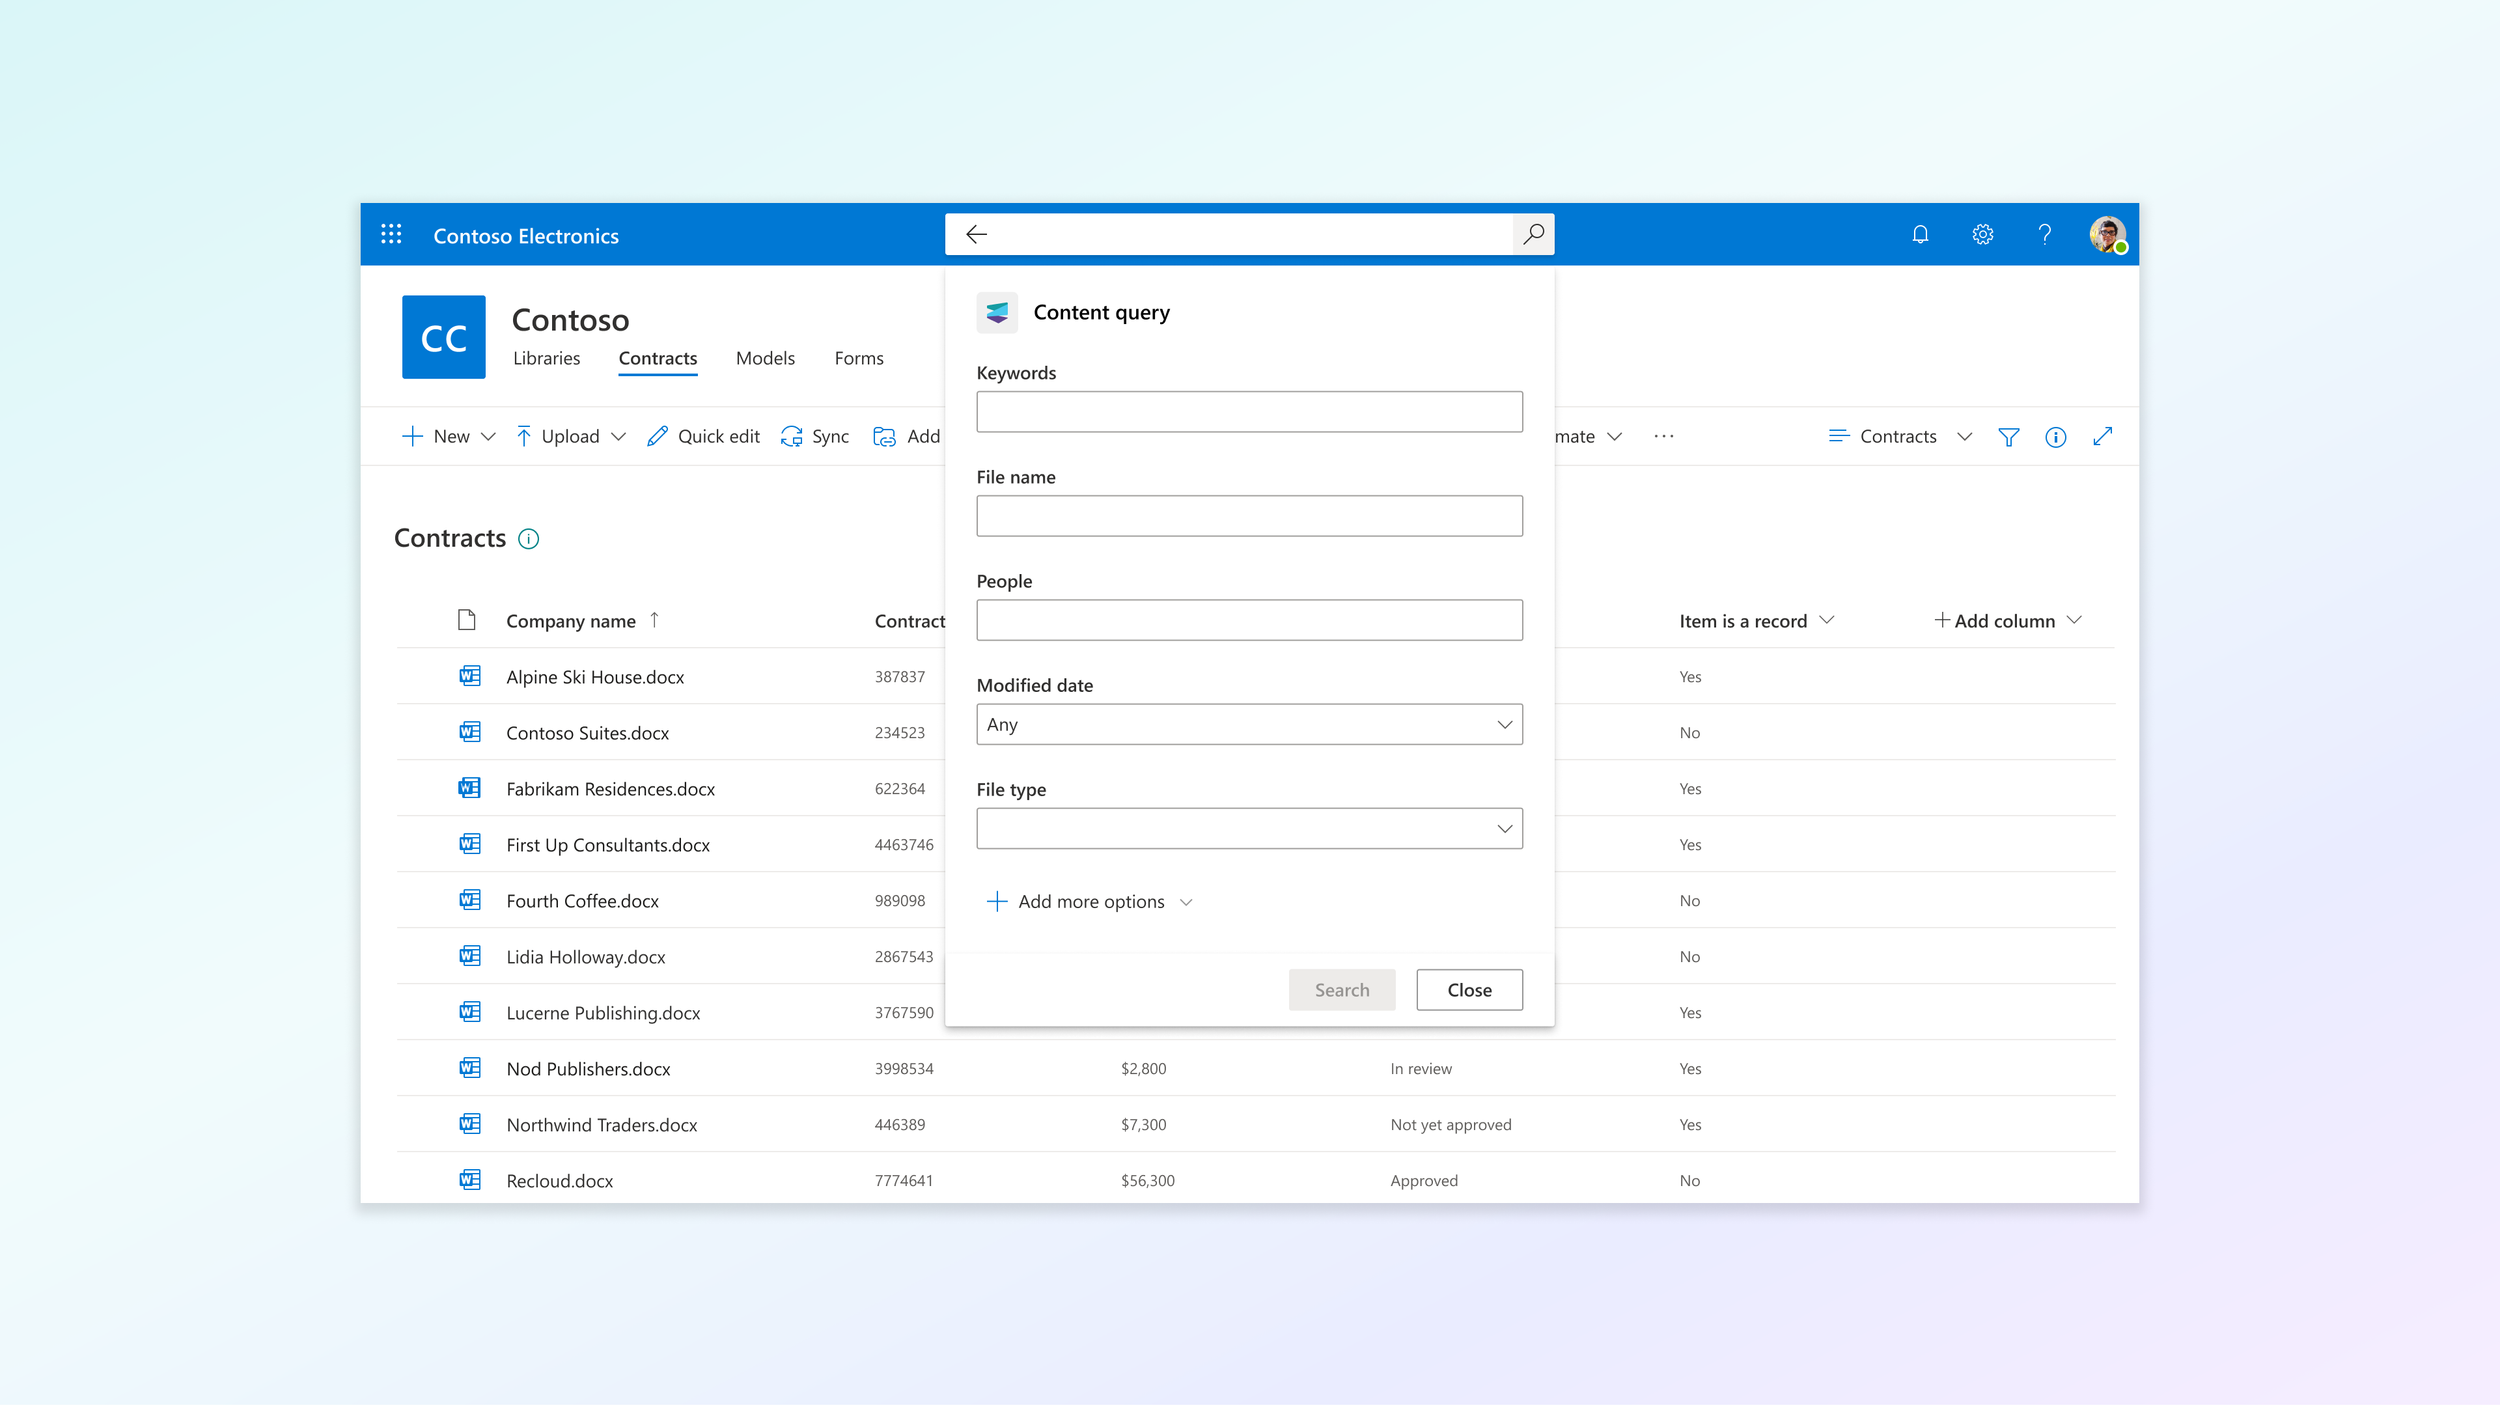
Task: Click Quick edit in toolbar
Action: 704,437
